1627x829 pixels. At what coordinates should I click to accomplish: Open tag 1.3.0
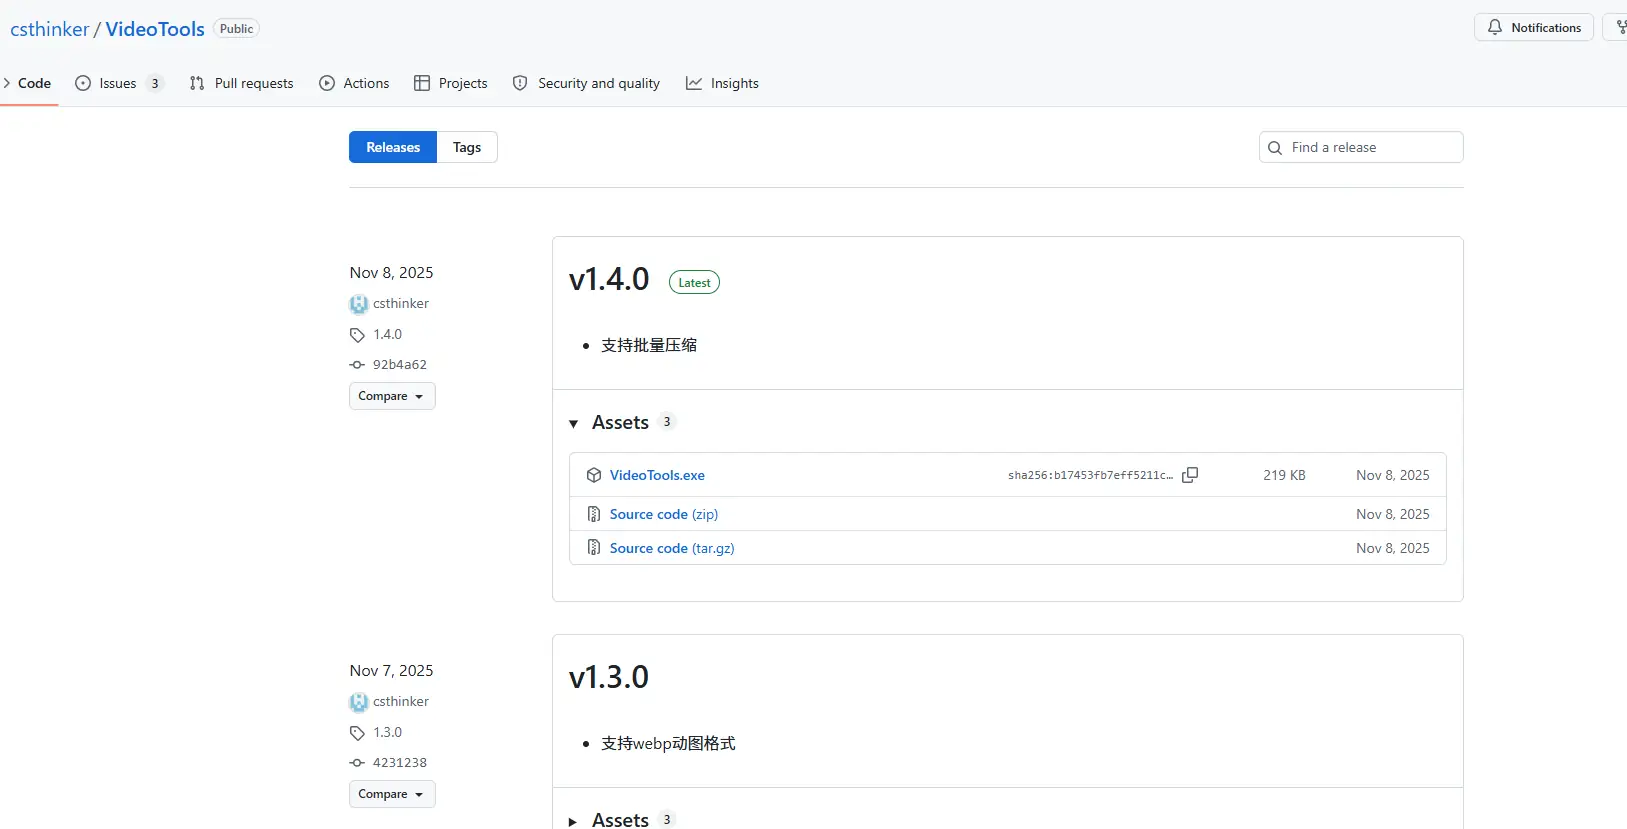coord(388,733)
